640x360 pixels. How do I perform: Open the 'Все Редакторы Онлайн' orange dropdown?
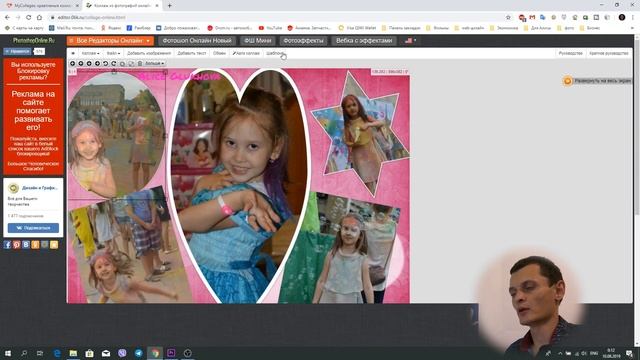click(110, 40)
